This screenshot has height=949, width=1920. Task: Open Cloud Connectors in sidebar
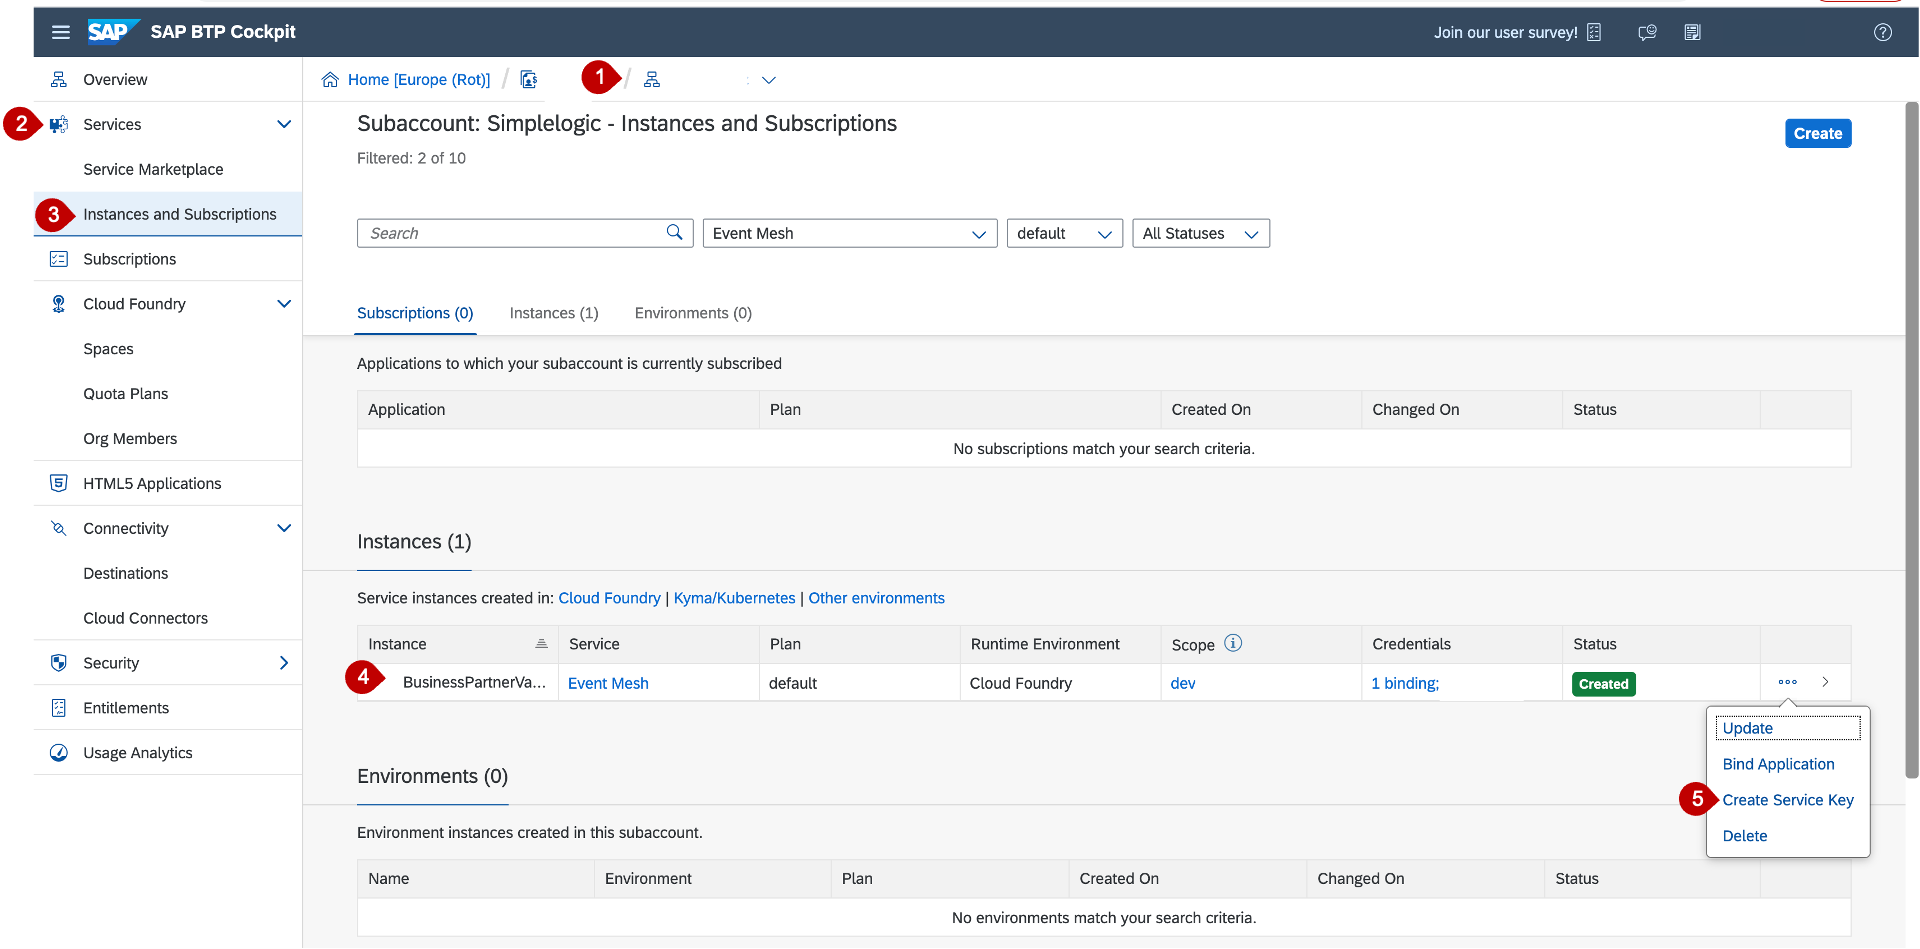(145, 618)
